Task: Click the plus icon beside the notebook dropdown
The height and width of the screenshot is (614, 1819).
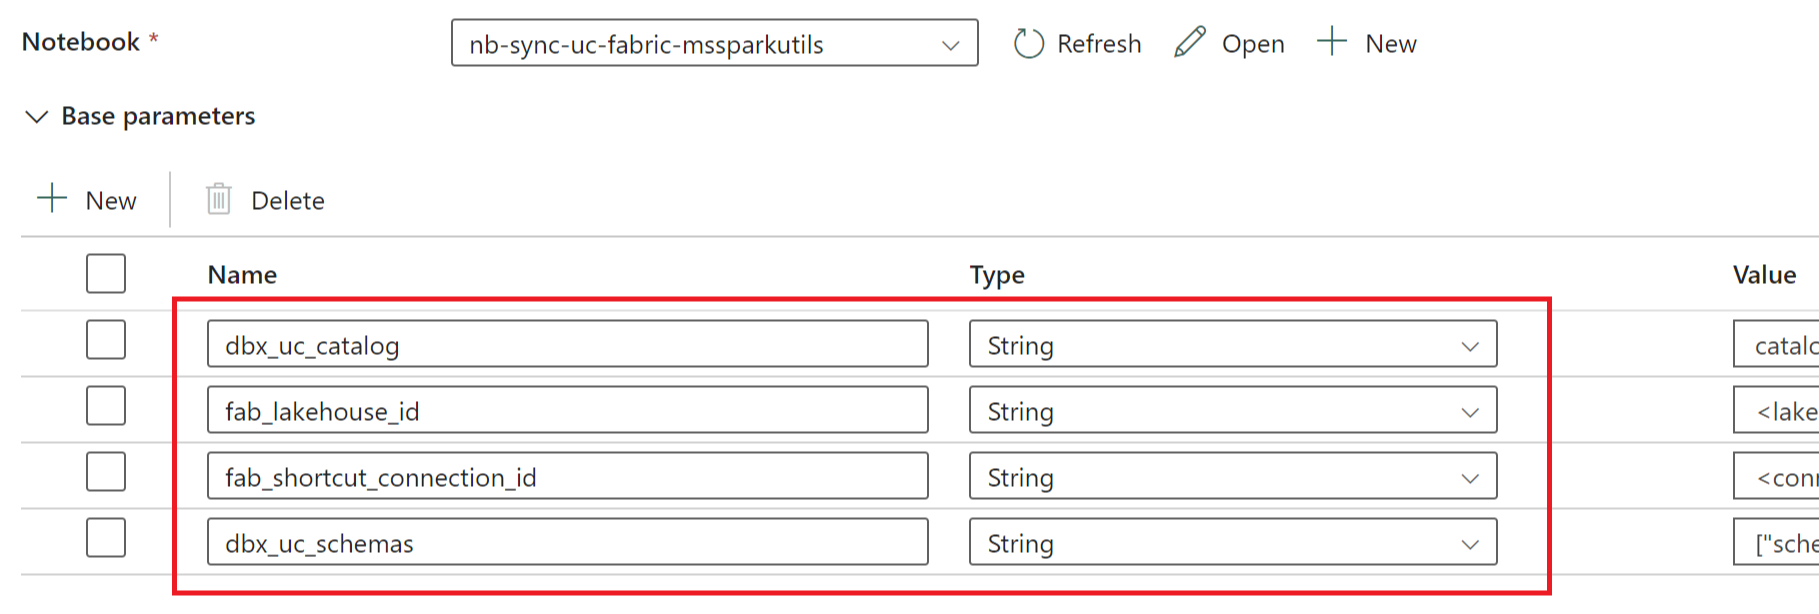Action: coord(1332,42)
